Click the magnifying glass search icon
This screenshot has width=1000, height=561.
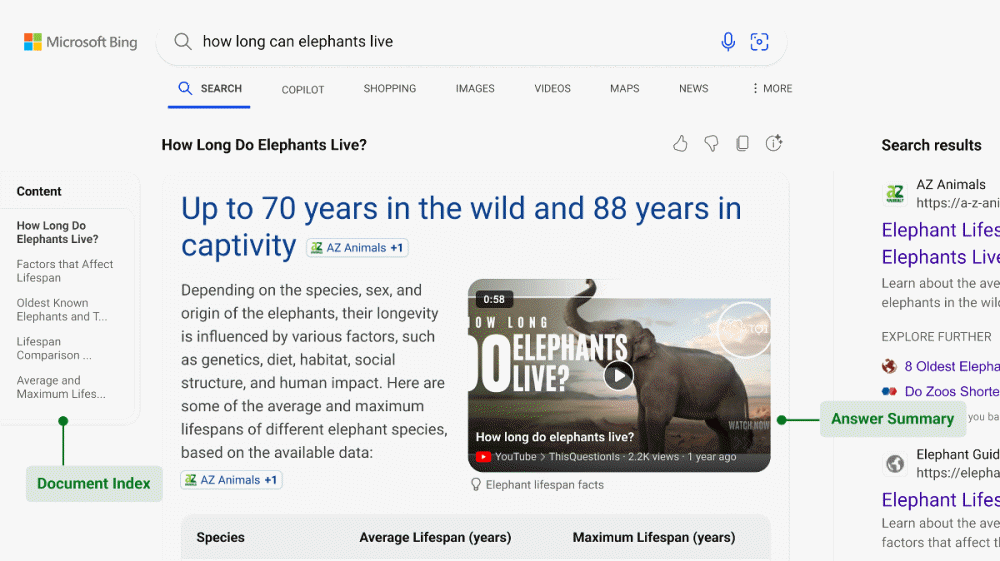pos(183,41)
